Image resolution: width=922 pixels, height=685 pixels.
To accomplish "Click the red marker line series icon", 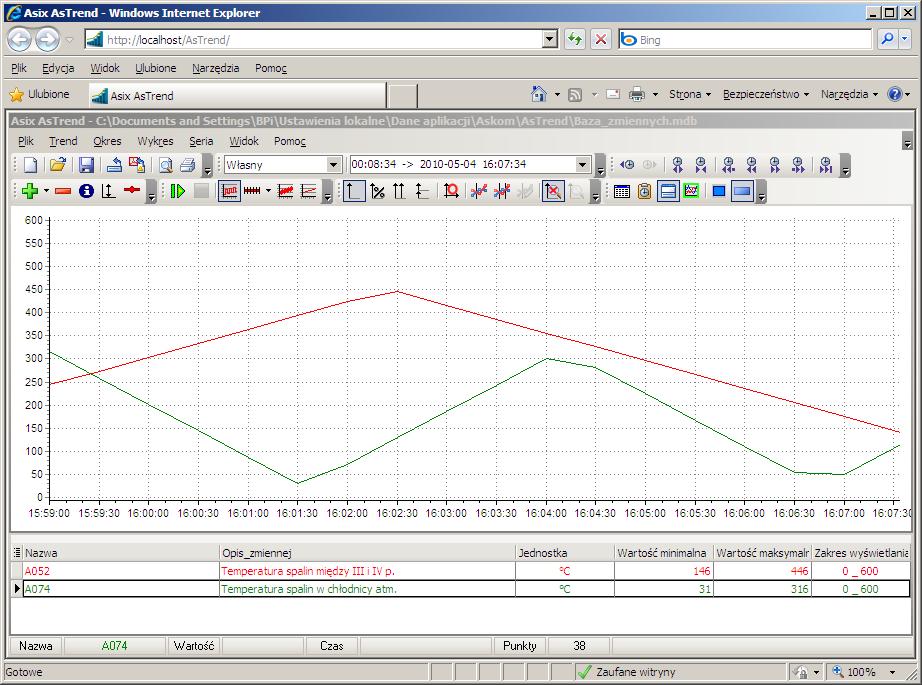I will pyautogui.click(x=132, y=191).
